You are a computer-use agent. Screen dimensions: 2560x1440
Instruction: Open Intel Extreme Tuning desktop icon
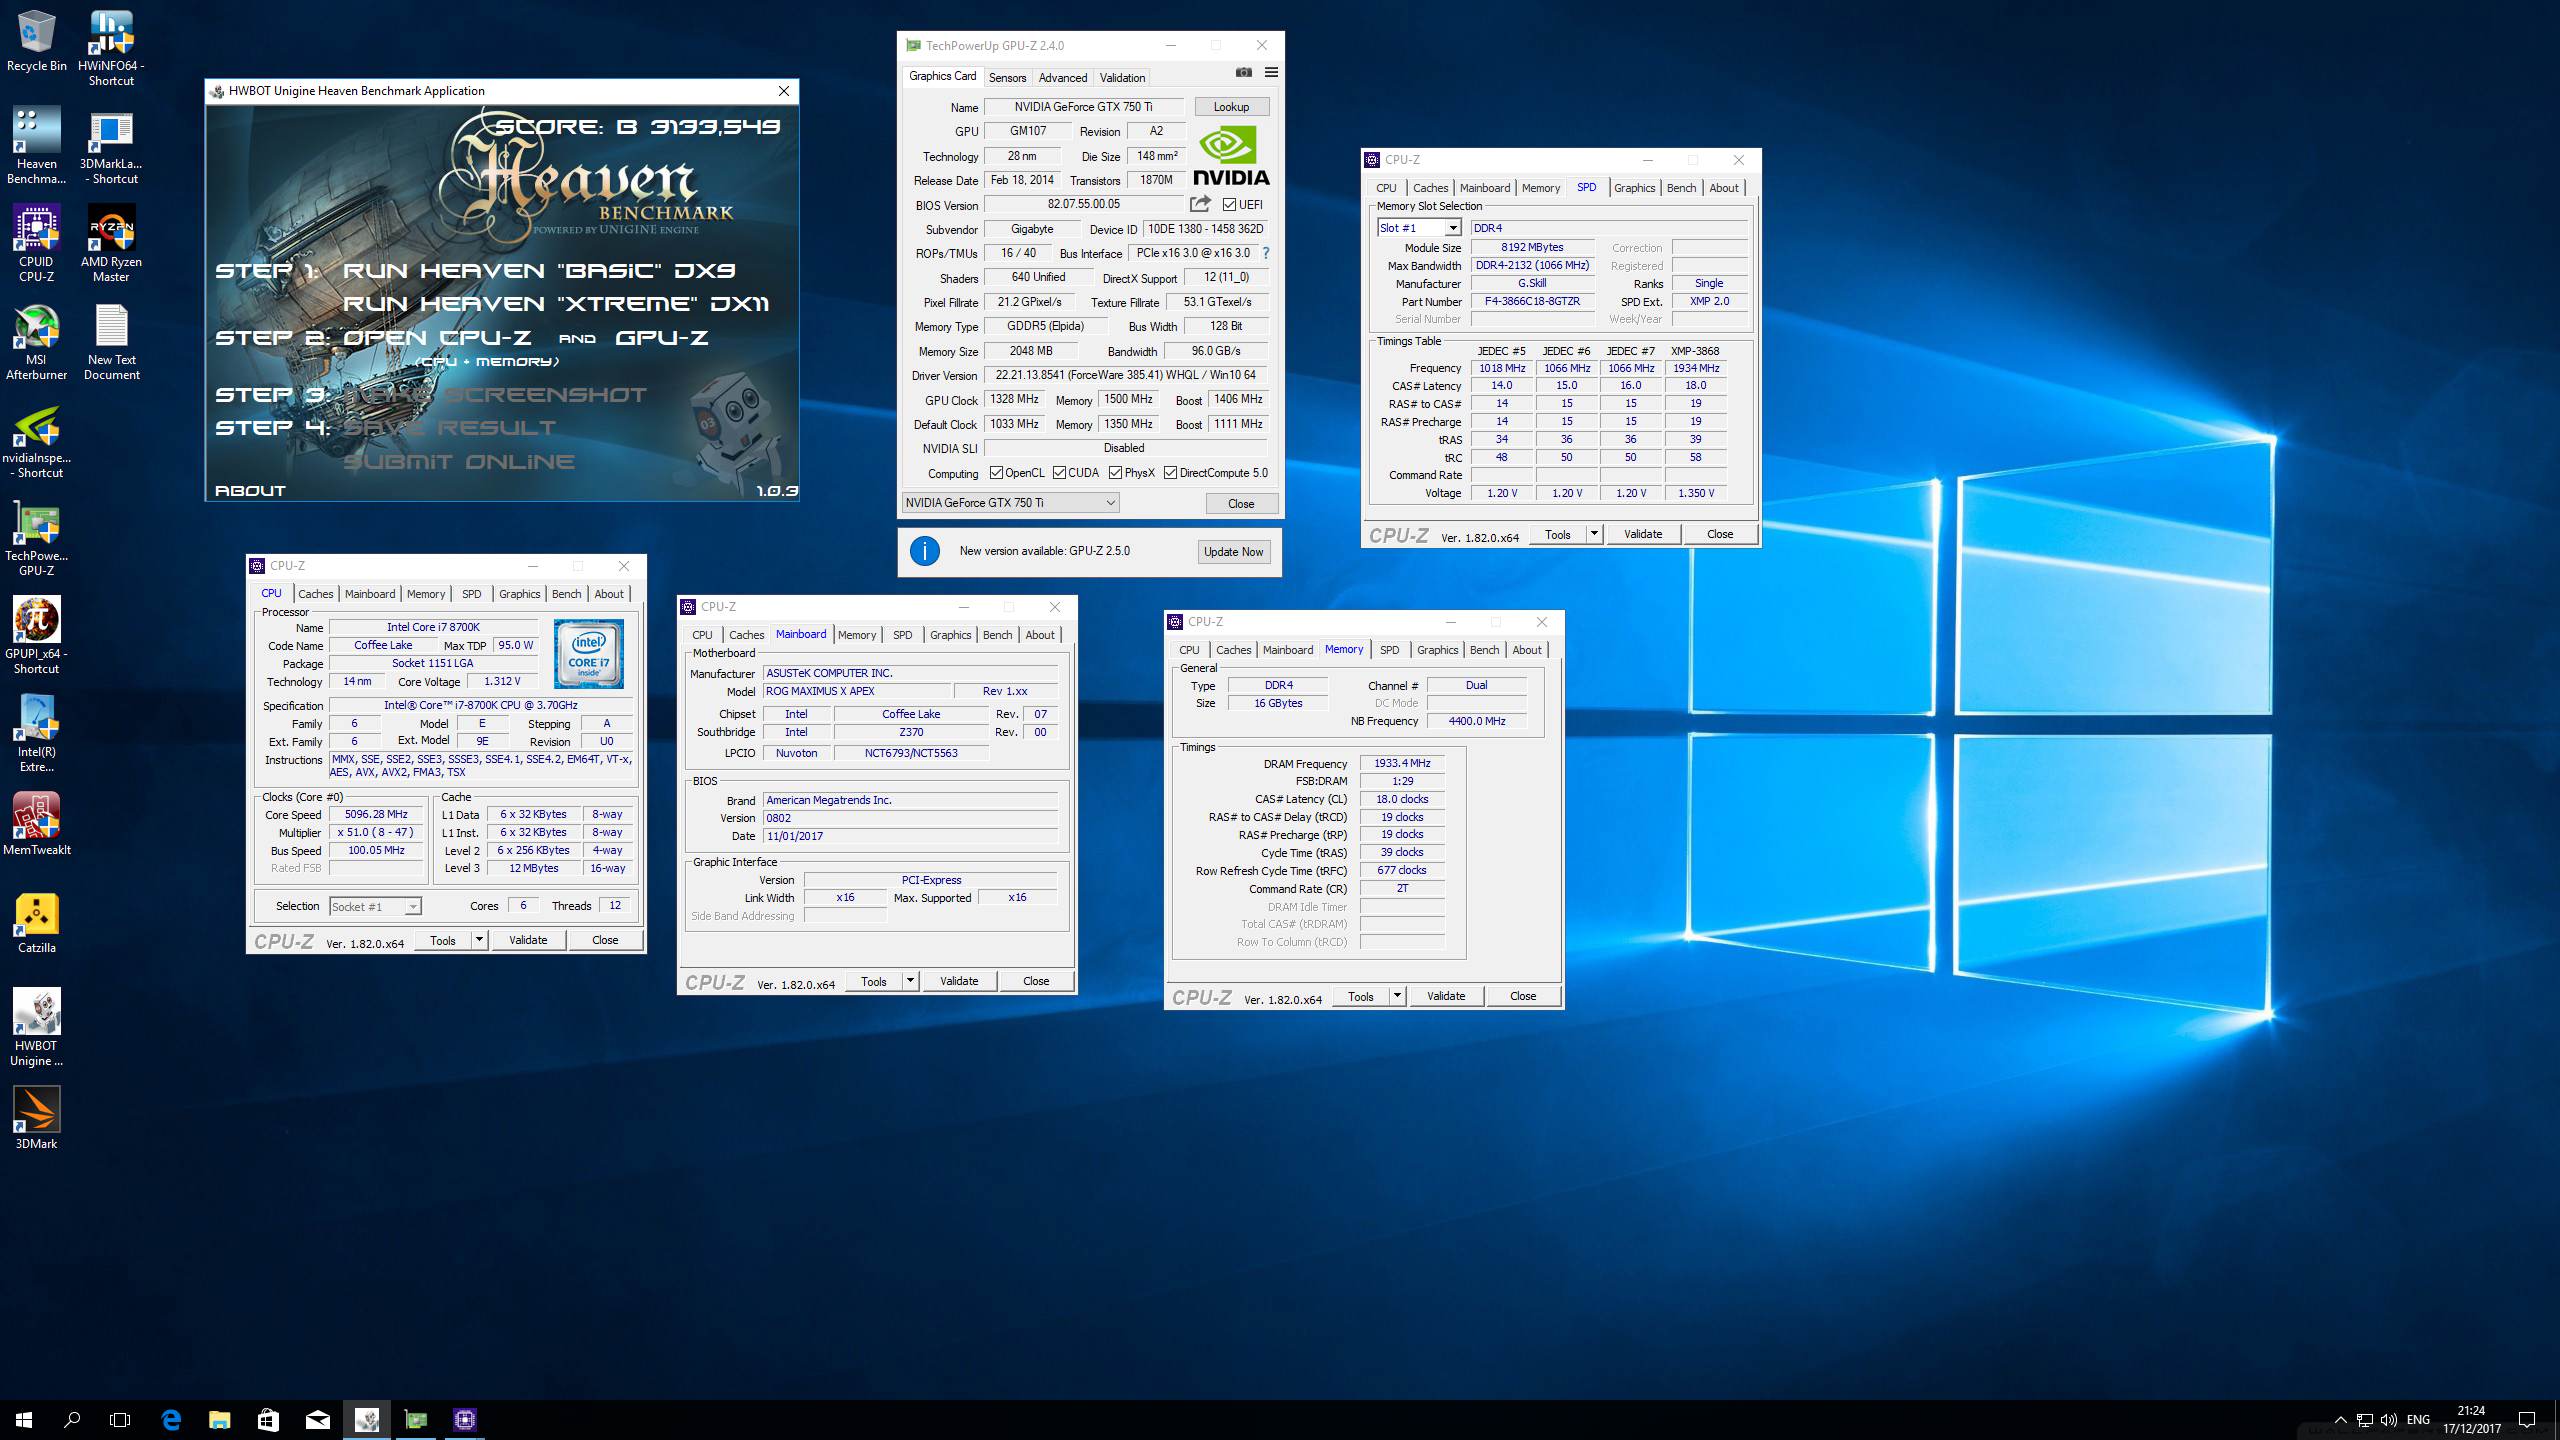pyautogui.click(x=36, y=734)
